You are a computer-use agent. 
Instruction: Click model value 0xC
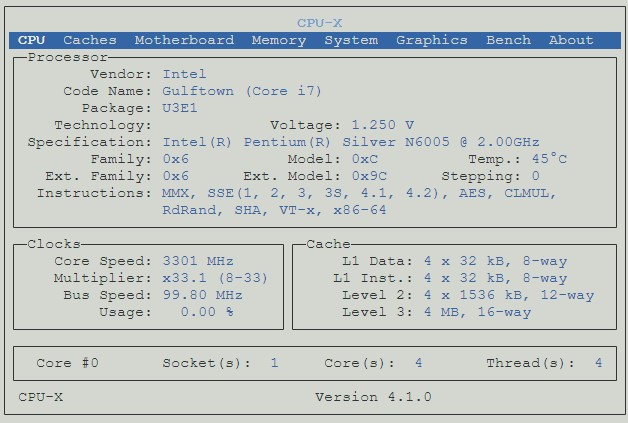point(364,159)
